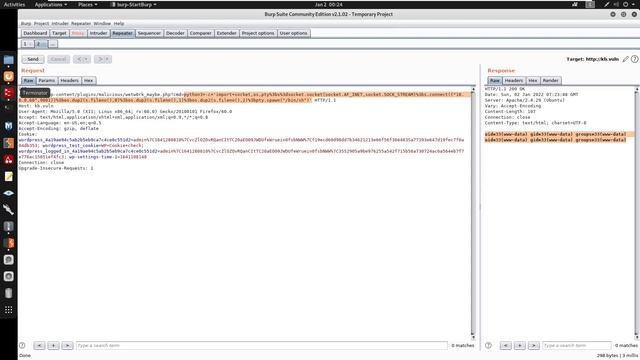The image size is (640, 360).
Task: Click Activities in top bar
Action: [x=14, y=4]
